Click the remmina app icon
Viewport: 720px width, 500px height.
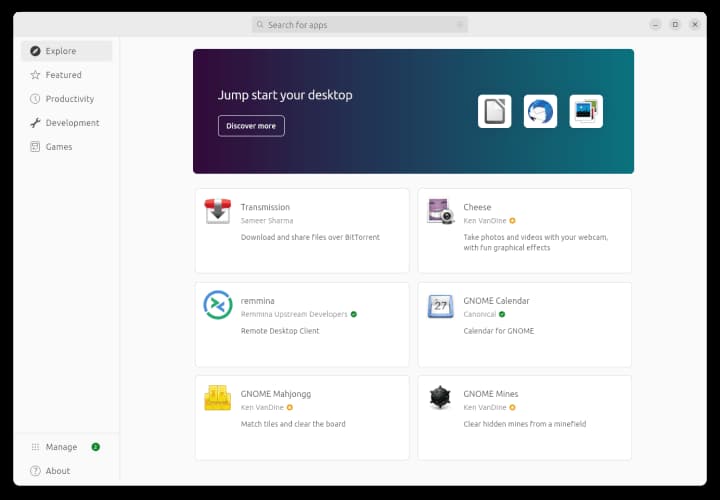coord(218,304)
